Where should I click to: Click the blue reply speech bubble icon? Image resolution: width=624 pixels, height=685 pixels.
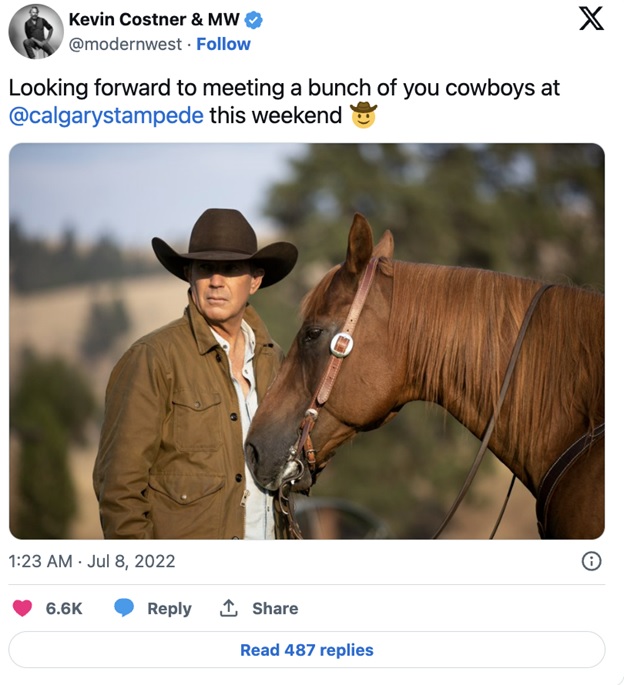124,608
